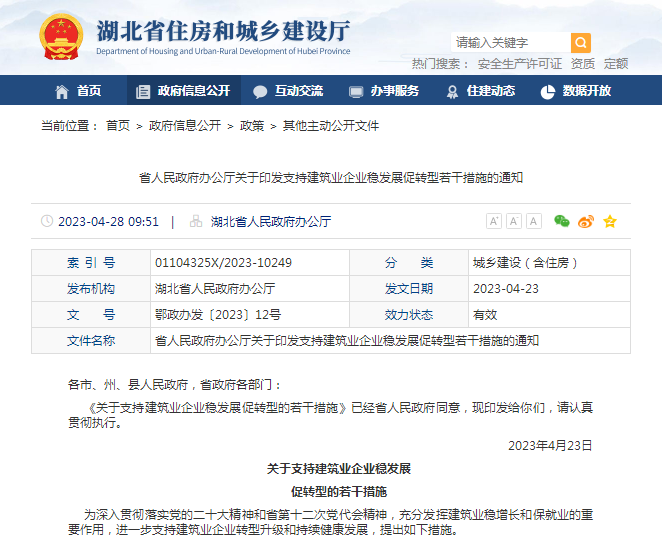The height and width of the screenshot is (544, 662).
Task: Increase font size with A+ icon
Action: [494, 221]
